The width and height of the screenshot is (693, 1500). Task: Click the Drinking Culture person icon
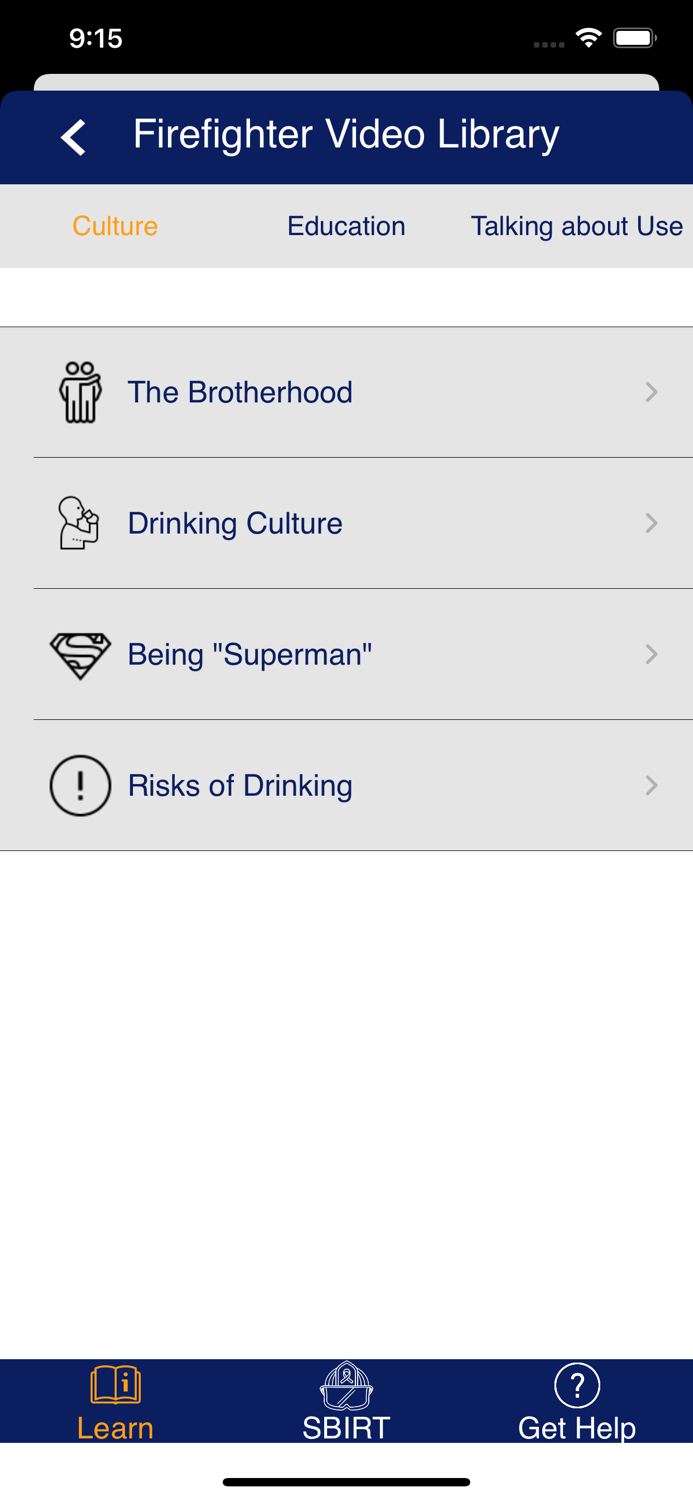80,522
